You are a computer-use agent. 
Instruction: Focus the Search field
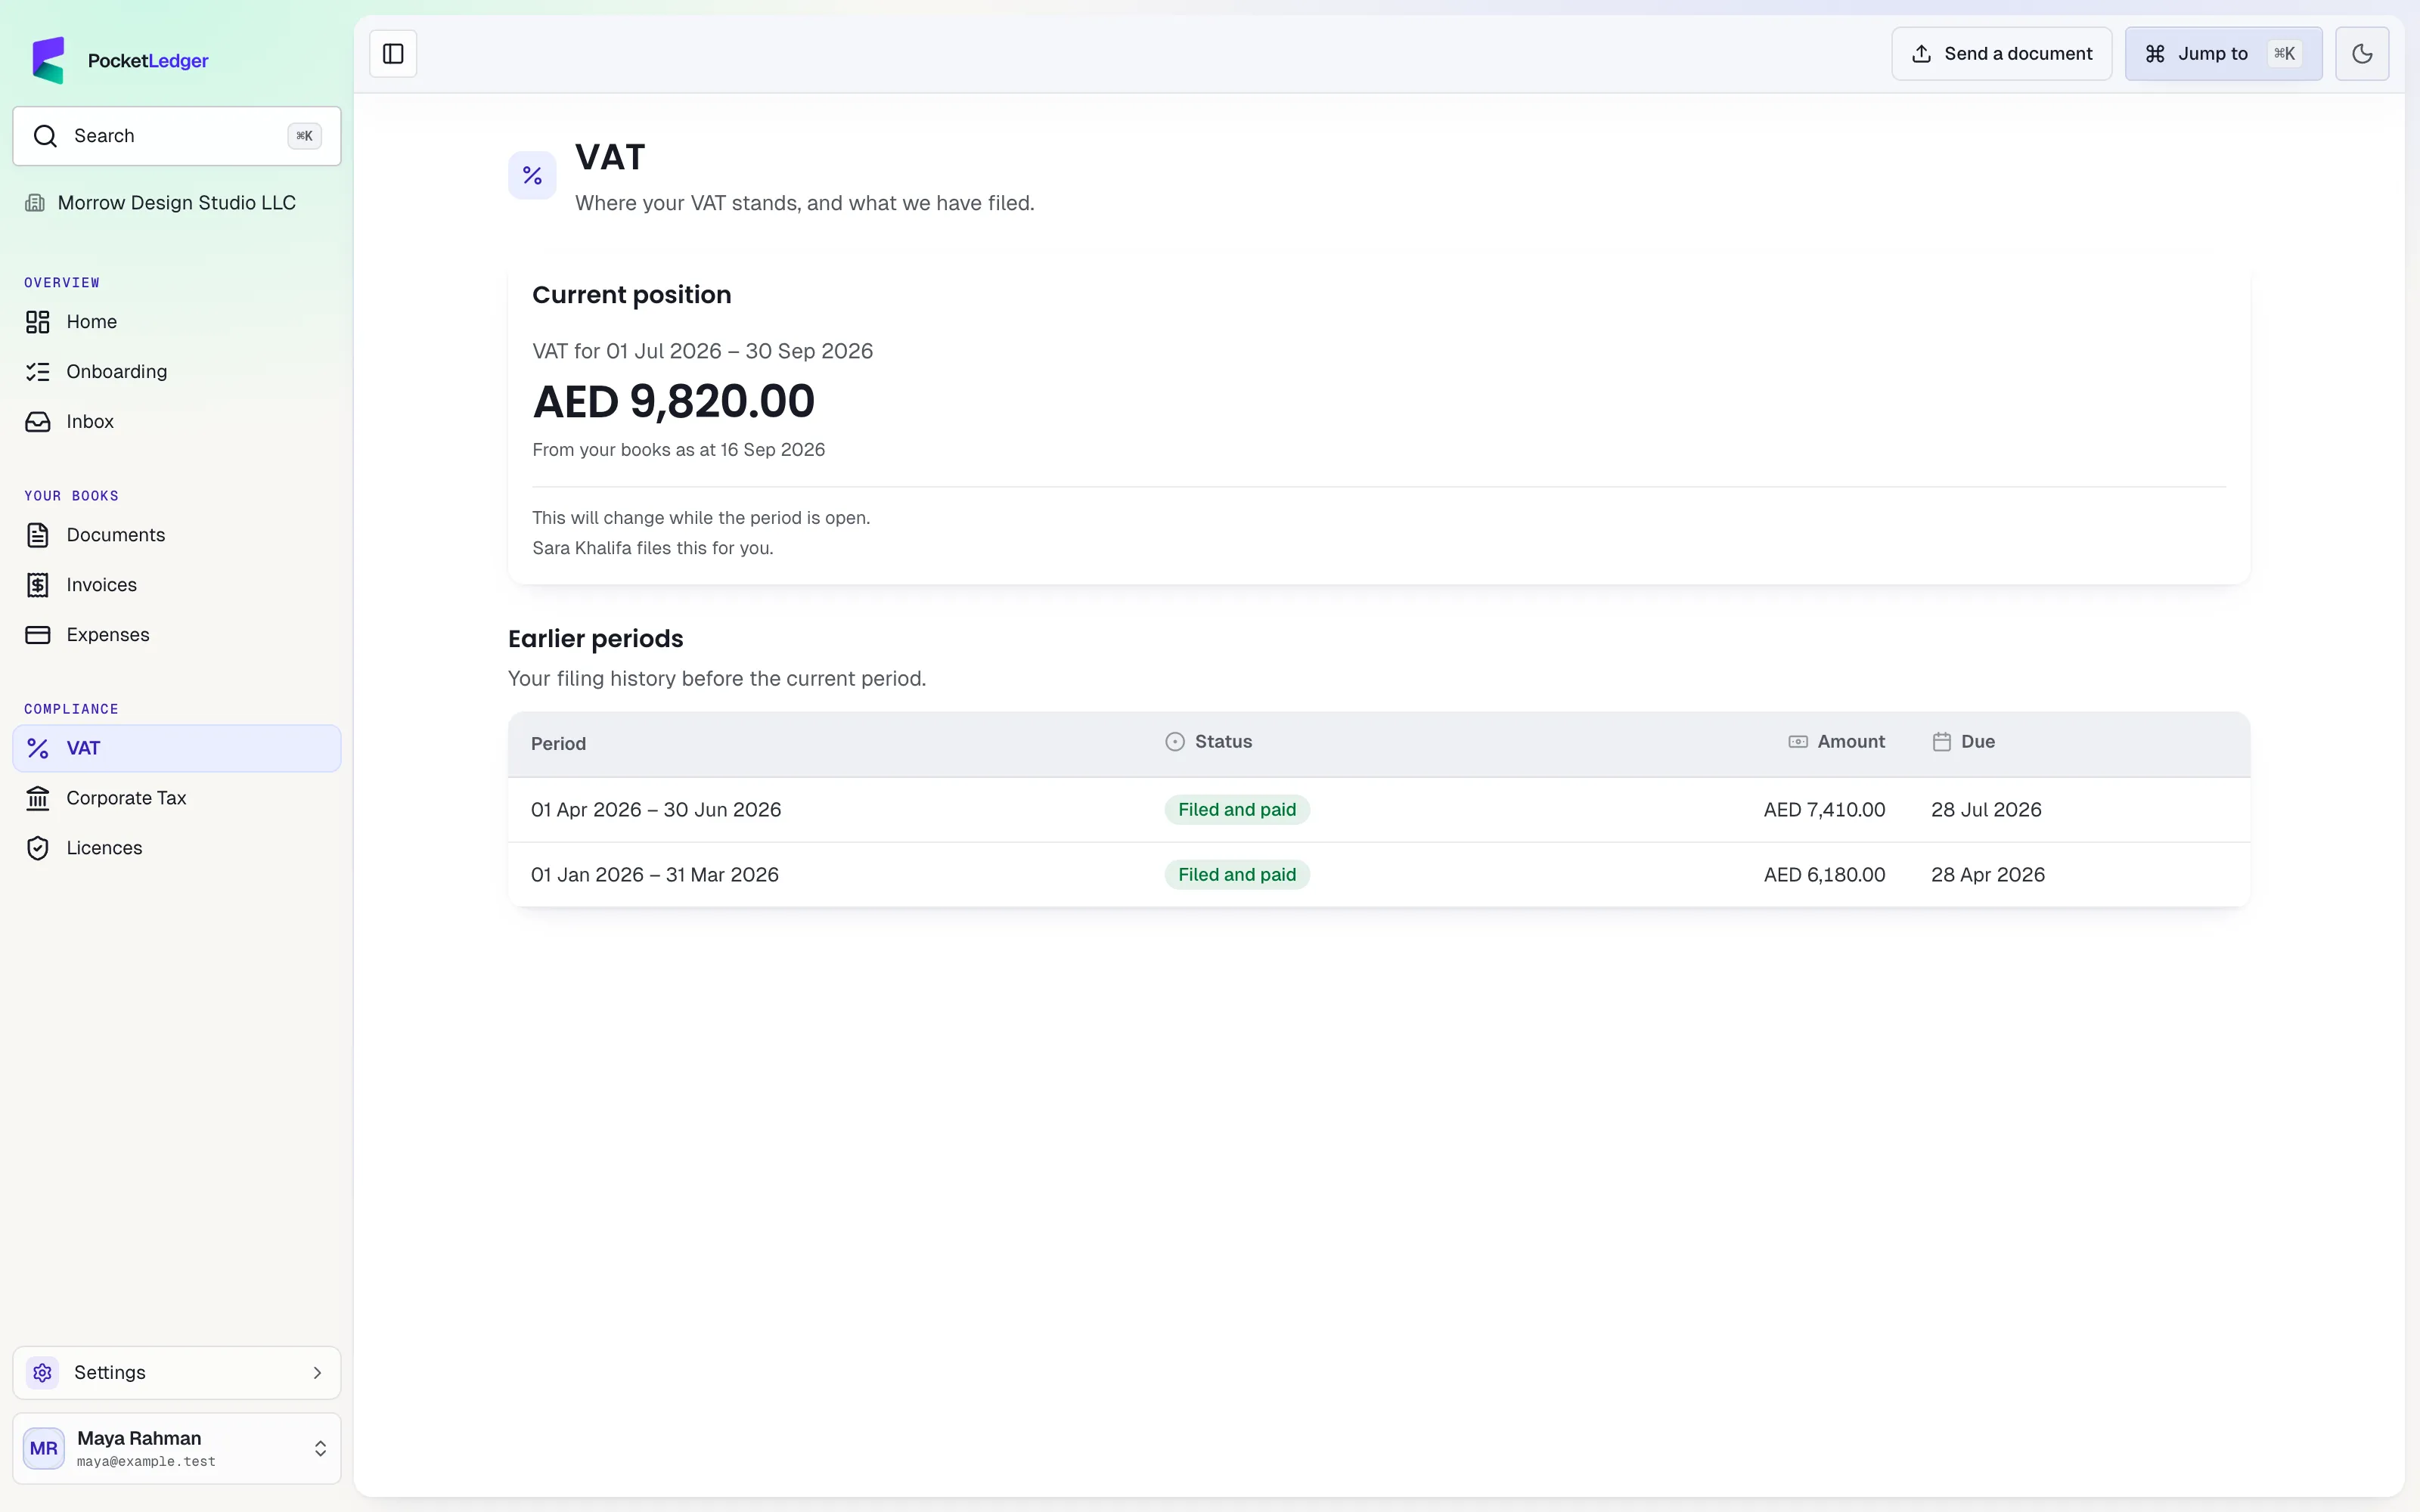[177, 136]
